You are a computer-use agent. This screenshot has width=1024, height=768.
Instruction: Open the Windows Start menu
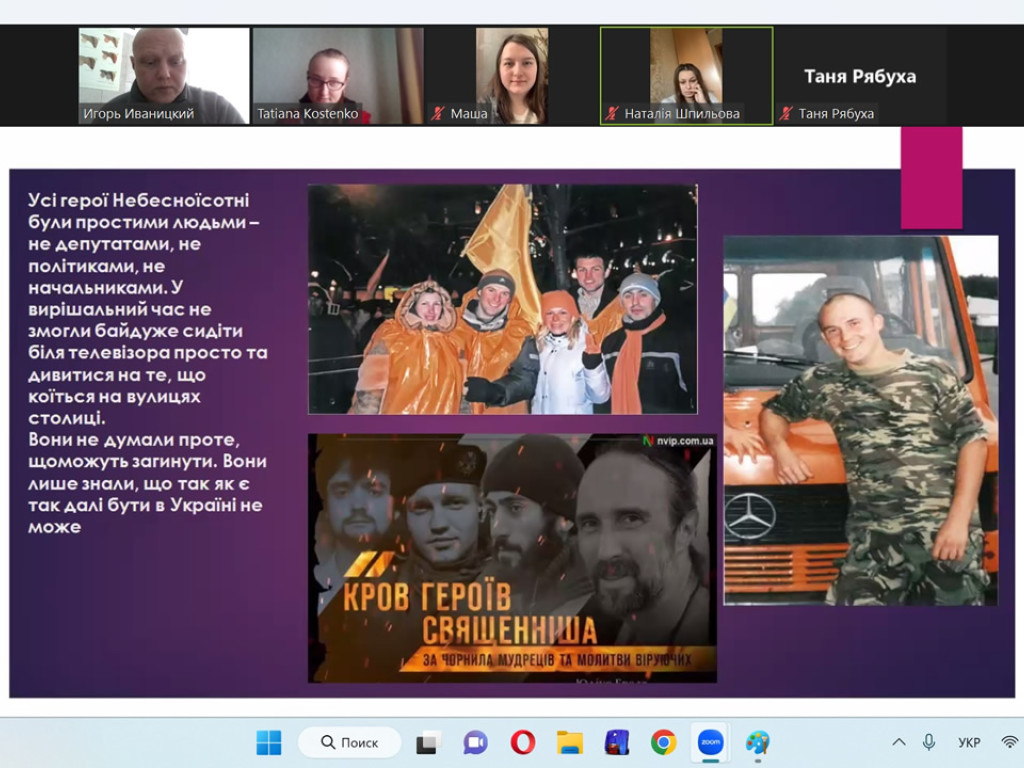pyautogui.click(x=268, y=743)
